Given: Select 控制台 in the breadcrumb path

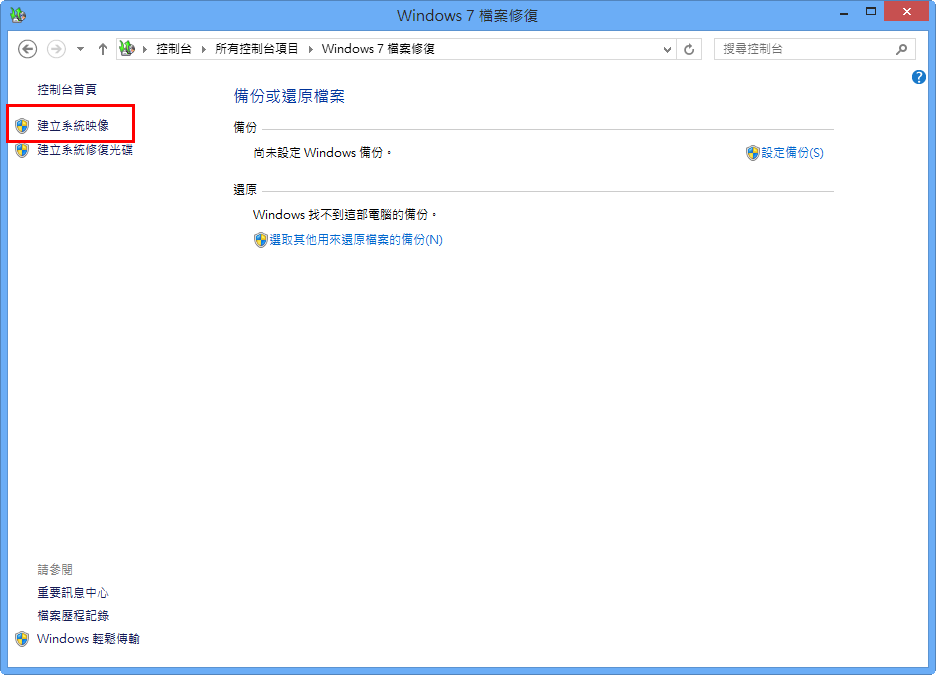Looking at the screenshot, I should click(x=174, y=49).
